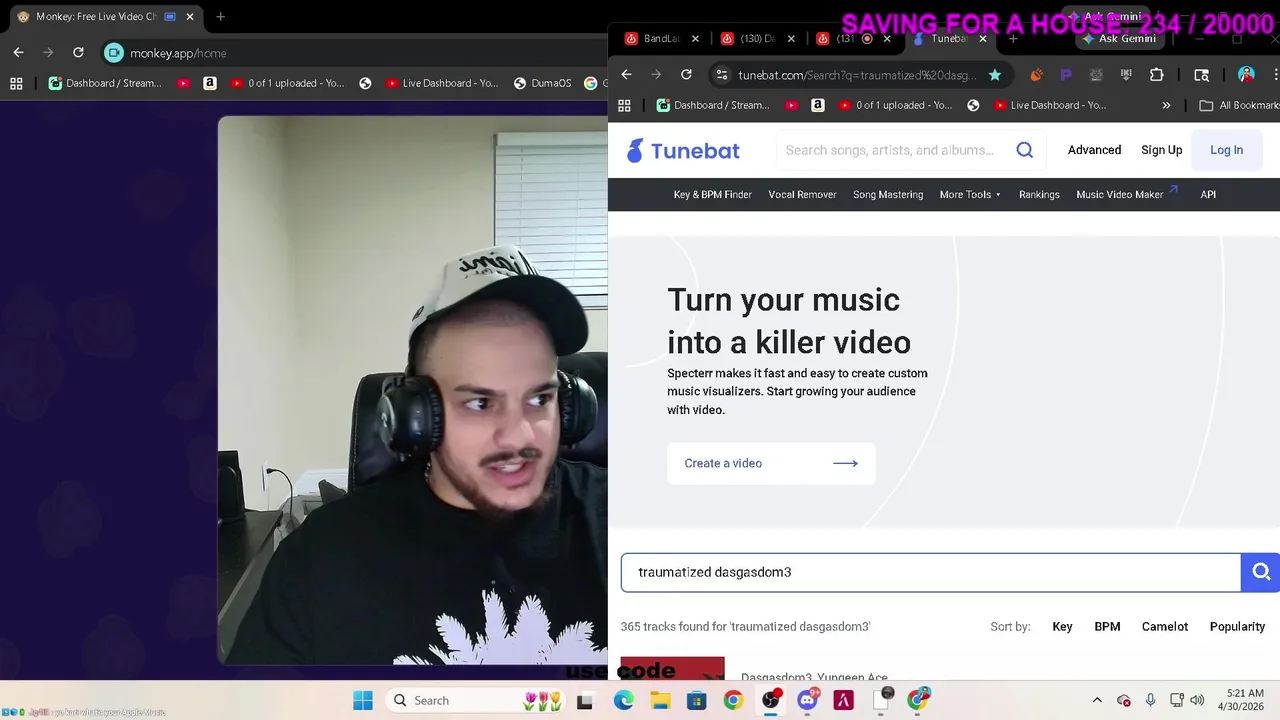Open OBS Studio from the taskbar
Image resolution: width=1280 pixels, height=720 pixels.
771,700
